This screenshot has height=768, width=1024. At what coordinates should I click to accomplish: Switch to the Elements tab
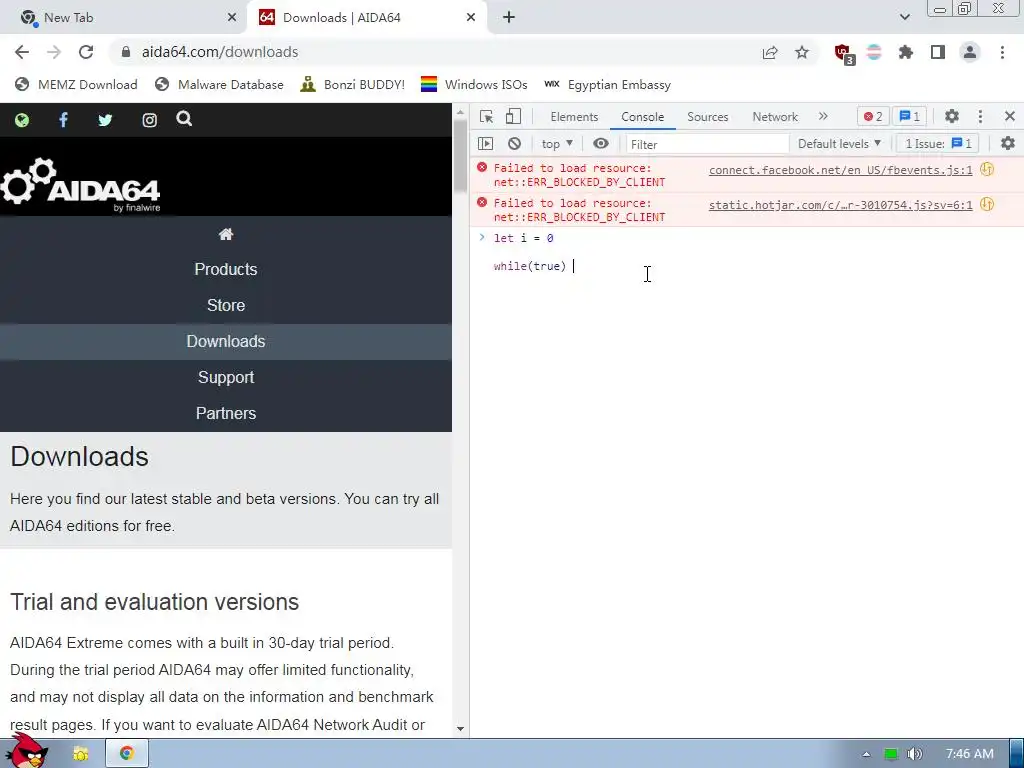point(574,116)
